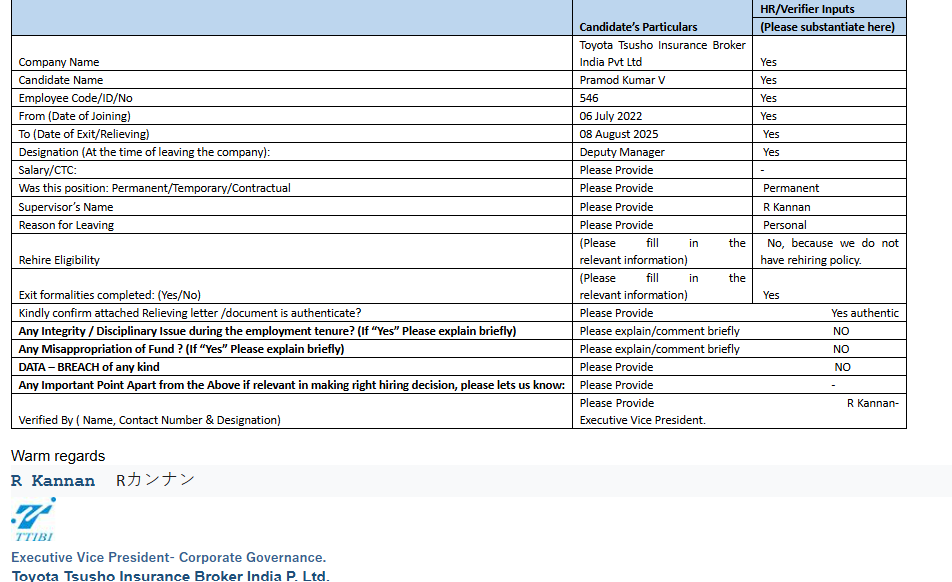This screenshot has height=582, width=952.
Task: Select 'Toyota Tsusho Insurance Broker India Pvt Ltd' cell
Action: point(662,53)
